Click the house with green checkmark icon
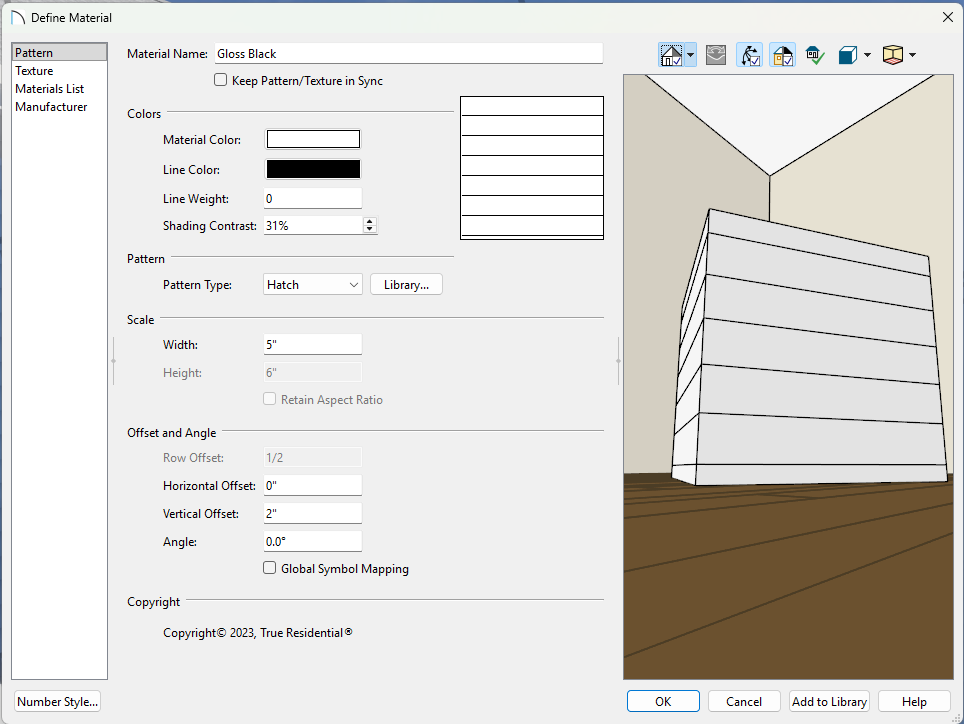Viewport: 964px width, 724px height. tap(815, 55)
